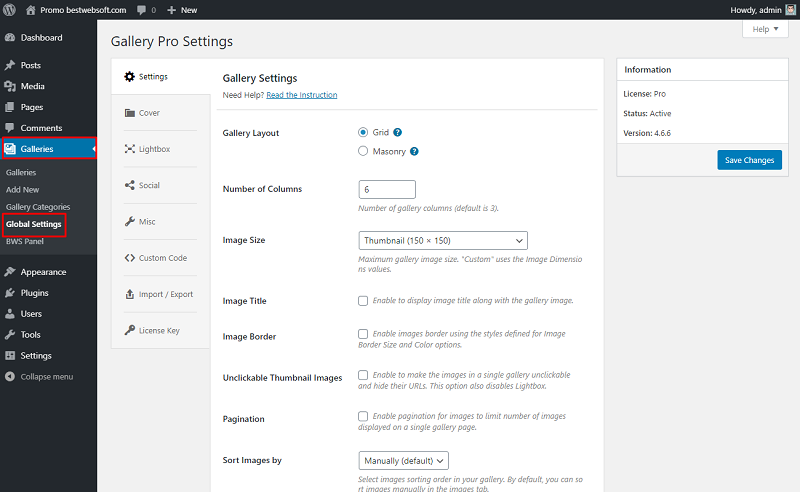Open the Gallery Categories submenu item
800x492 pixels.
point(38,207)
